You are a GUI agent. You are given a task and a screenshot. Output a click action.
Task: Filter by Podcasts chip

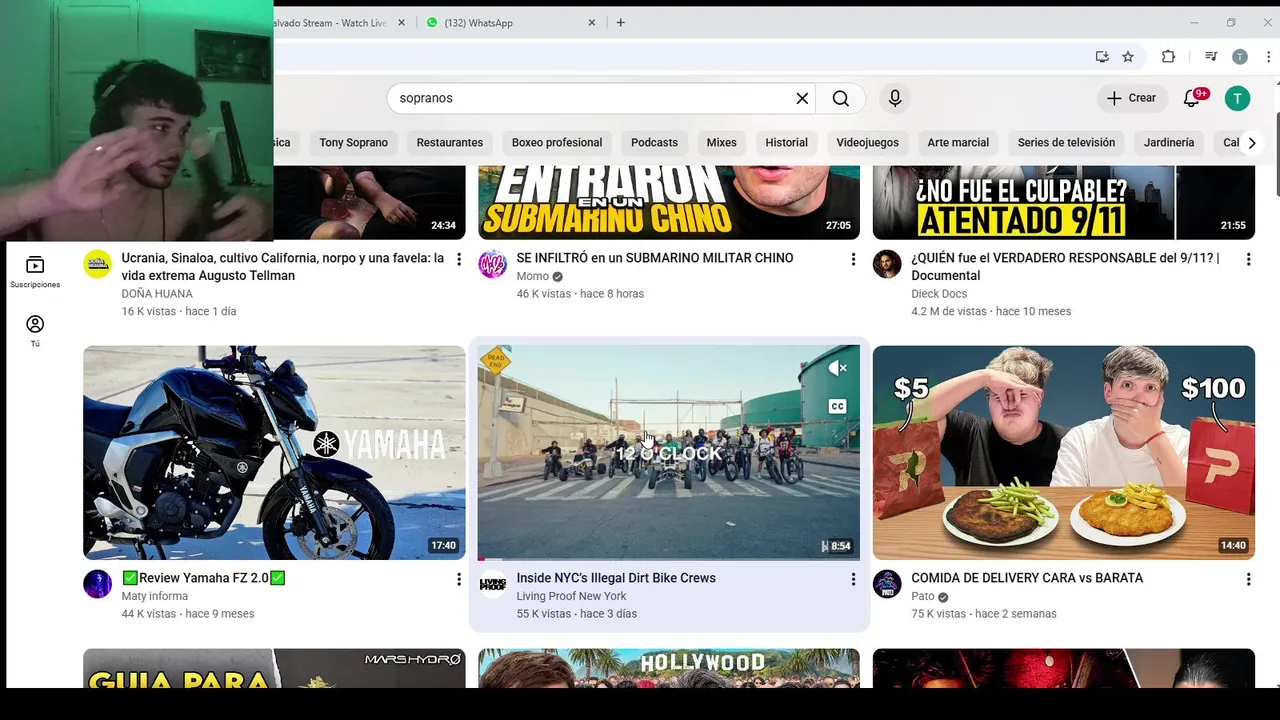[x=654, y=142]
